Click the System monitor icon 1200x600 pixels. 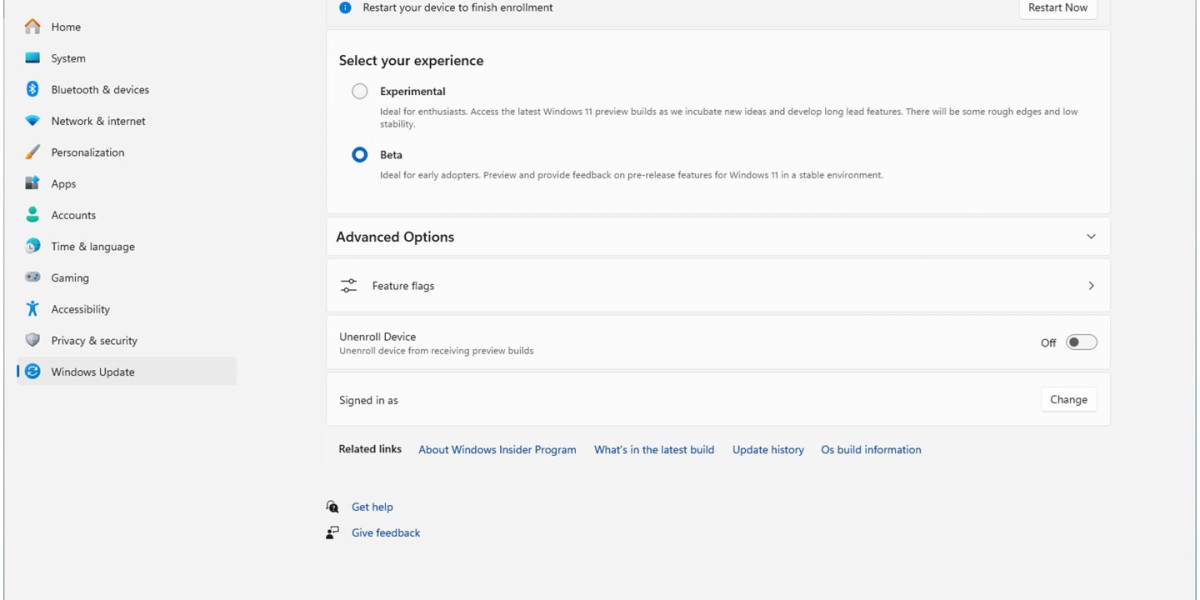(33, 58)
